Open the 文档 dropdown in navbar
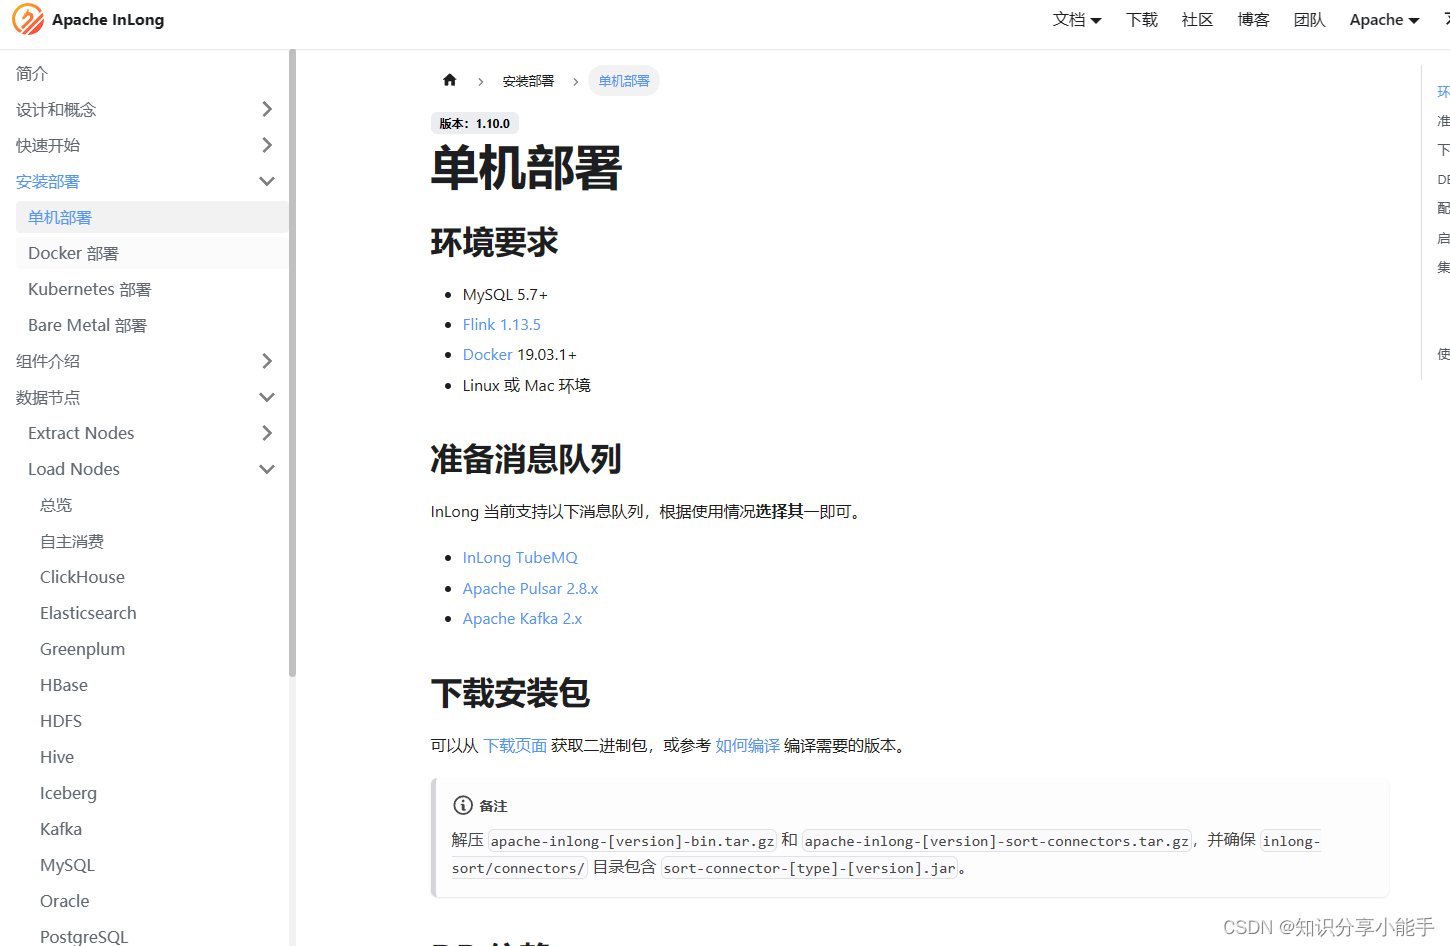This screenshot has height=946, width=1450. point(1077,20)
